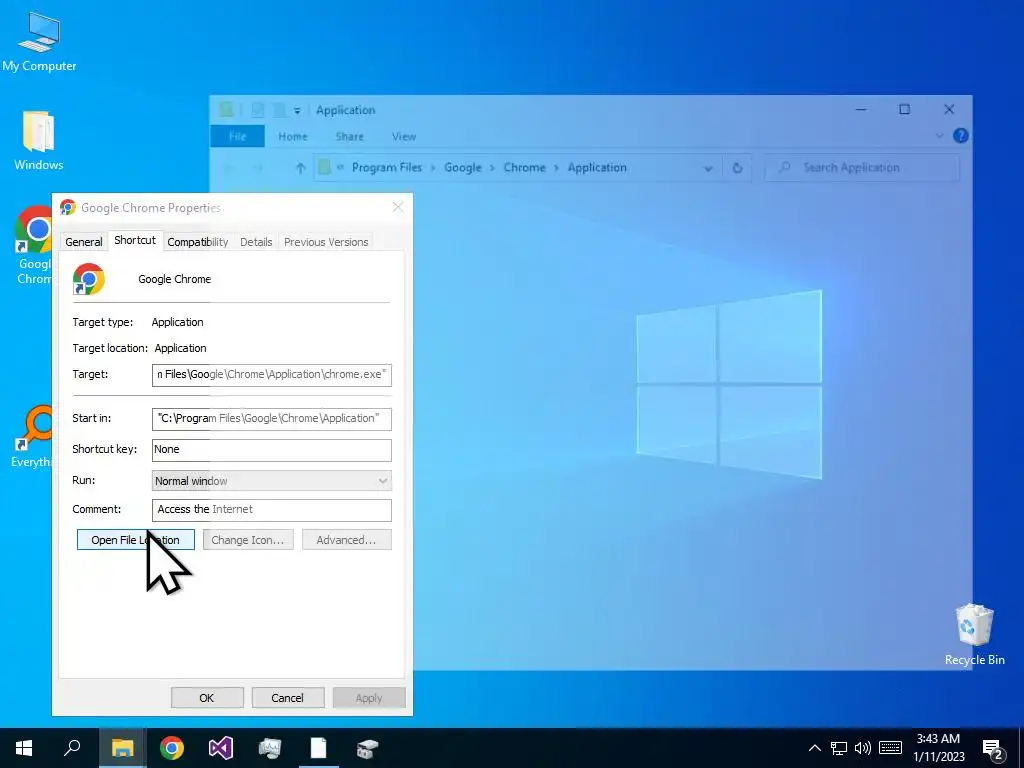Open Visual Studio from the taskbar
Image resolution: width=1024 pixels, height=768 pixels.
coord(221,748)
